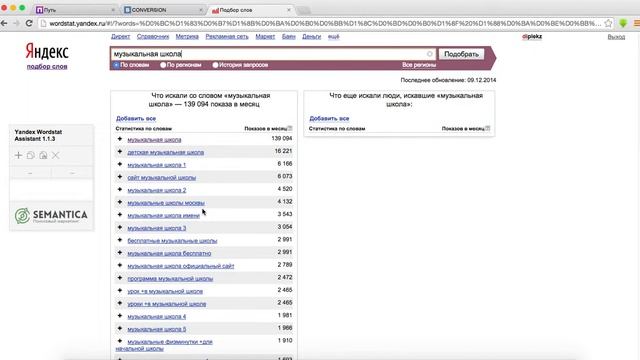Open 'Деньги' in top navigation
640x360 pixels.
pyautogui.click(x=311, y=37)
